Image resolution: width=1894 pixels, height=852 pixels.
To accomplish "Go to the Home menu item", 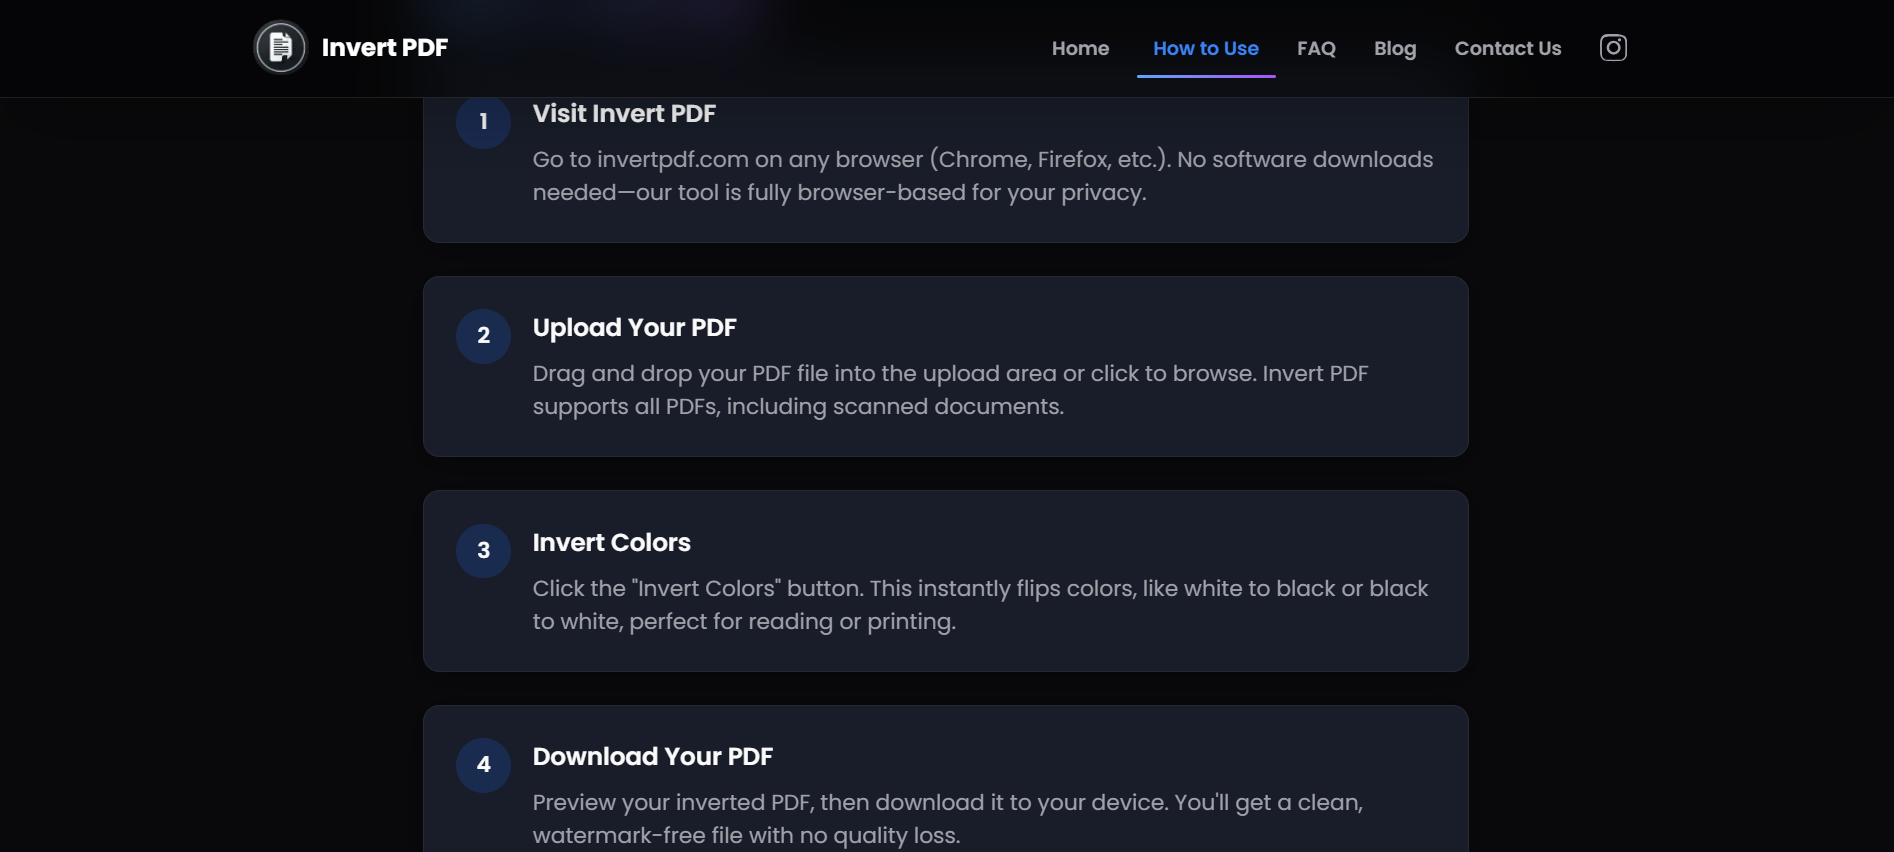I will (x=1080, y=48).
